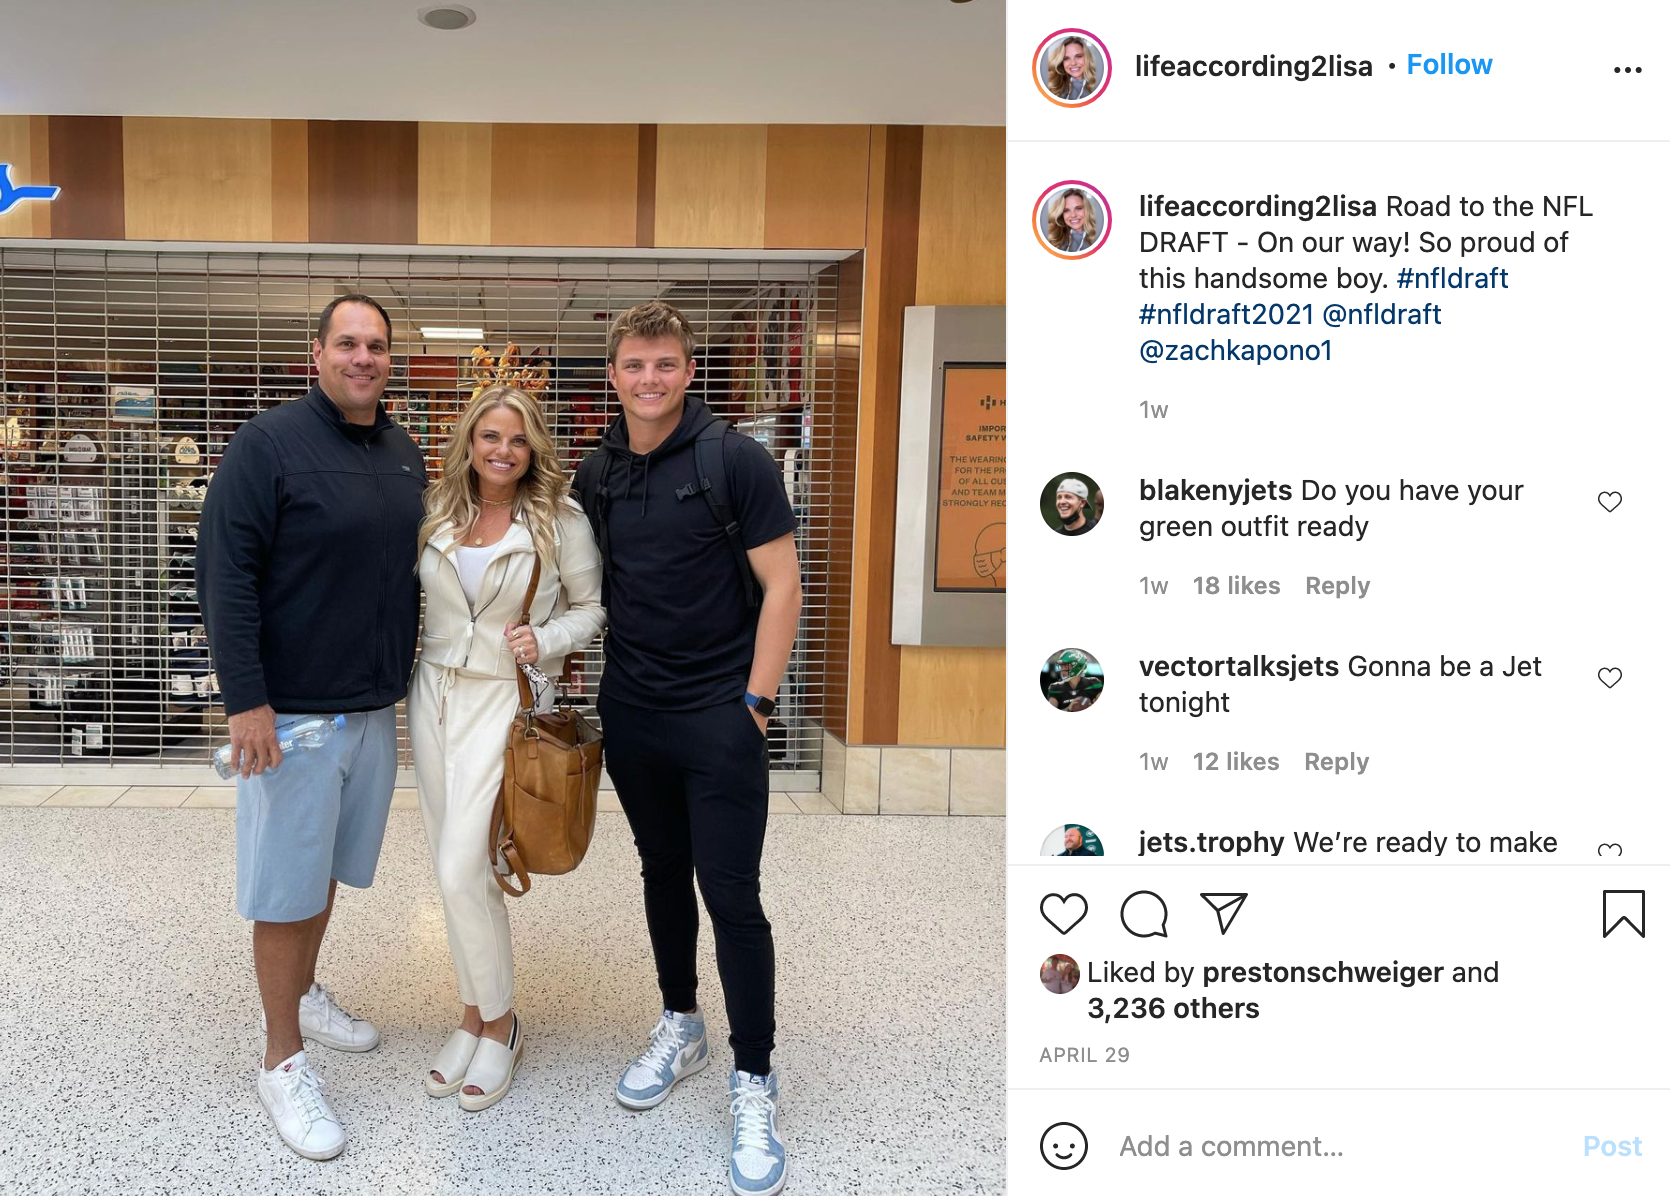Click the Add a comment field
Screen dimensions: 1670x1196
(x=1340, y=1146)
